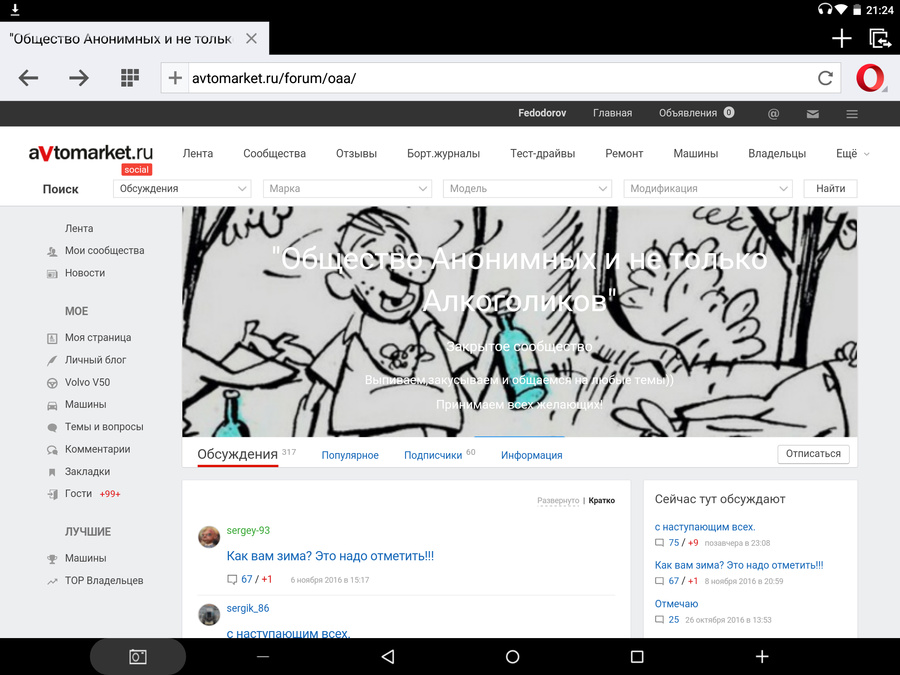
Task: Open Комментарии in the sidebar
Action: coord(98,449)
